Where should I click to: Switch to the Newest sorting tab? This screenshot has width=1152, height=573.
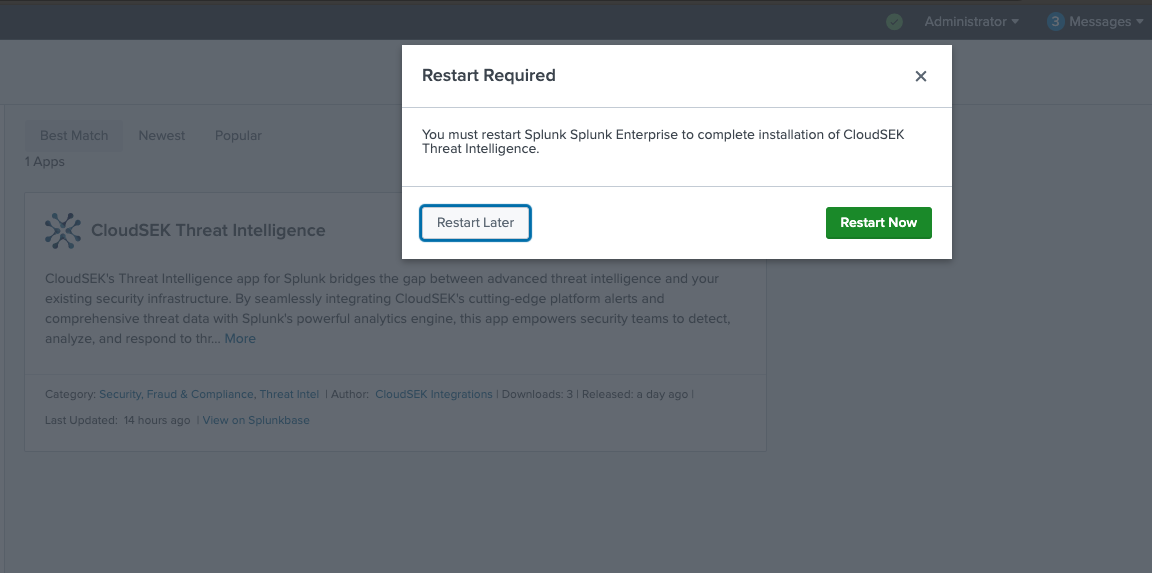[x=162, y=136]
